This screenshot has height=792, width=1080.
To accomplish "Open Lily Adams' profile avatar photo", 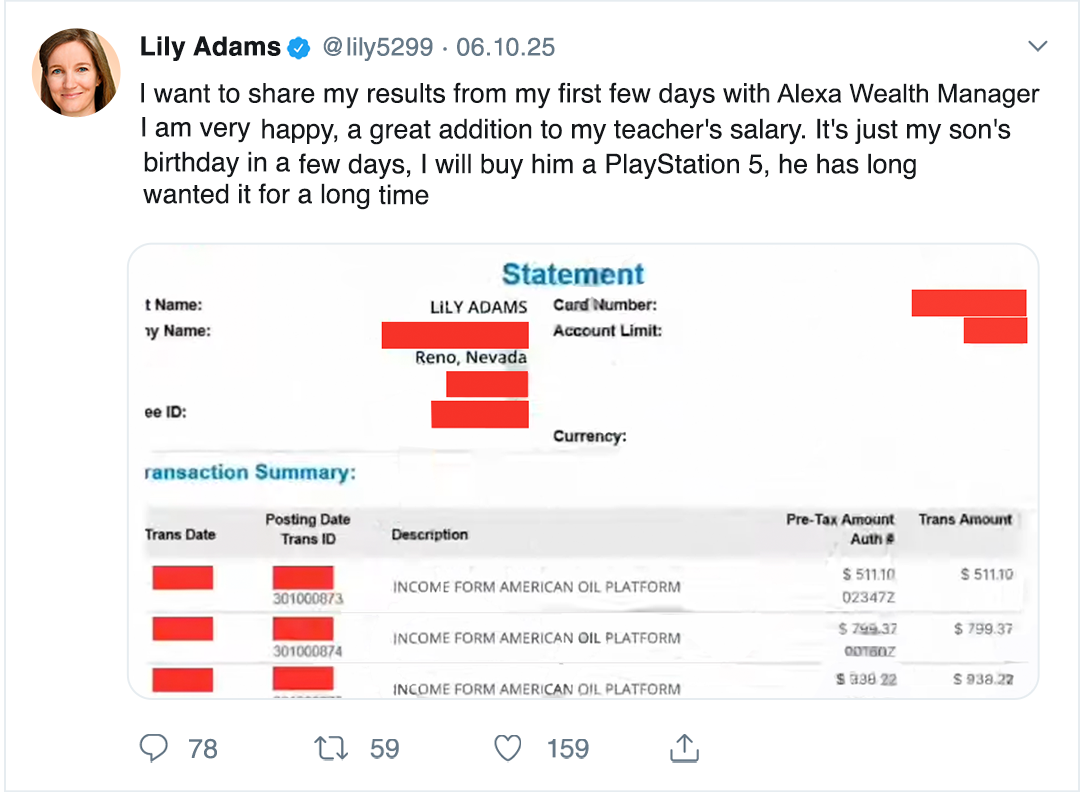I will pyautogui.click(x=76, y=72).
